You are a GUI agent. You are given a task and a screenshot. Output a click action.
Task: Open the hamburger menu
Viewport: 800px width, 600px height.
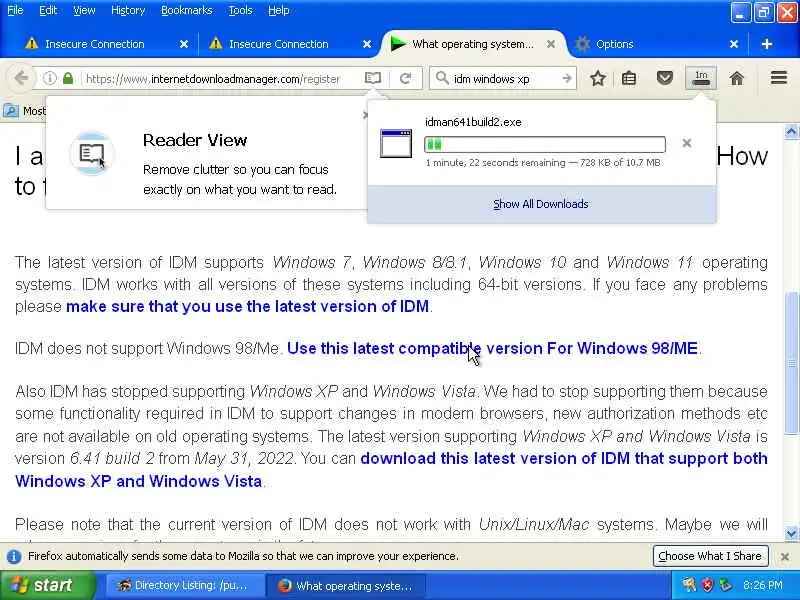pyautogui.click(x=779, y=78)
